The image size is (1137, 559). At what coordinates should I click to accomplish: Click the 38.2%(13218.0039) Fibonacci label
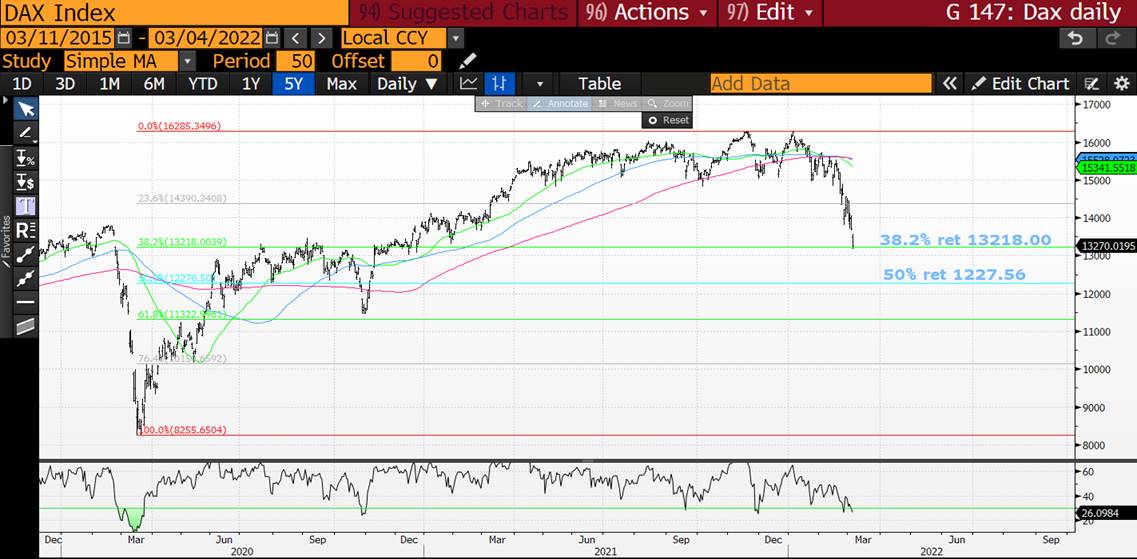click(x=182, y=241)
